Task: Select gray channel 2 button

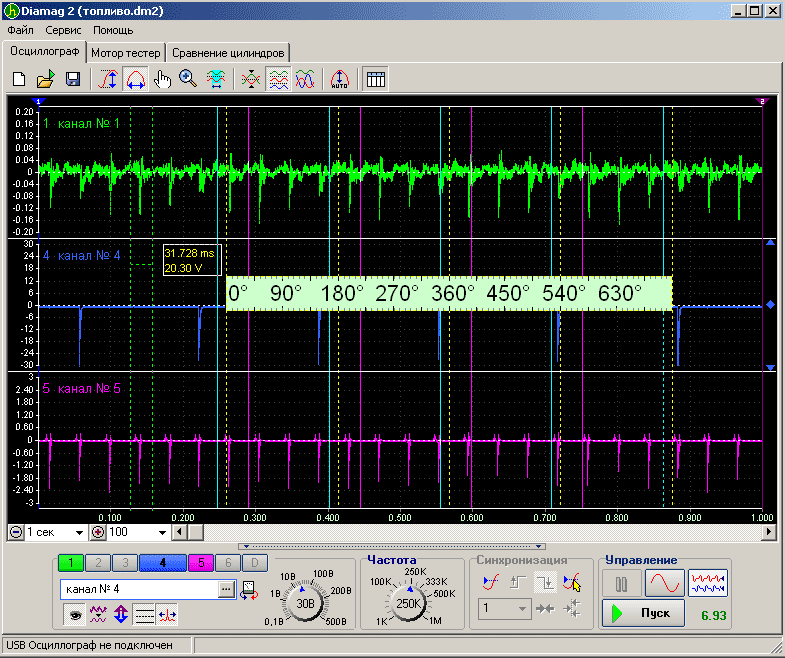Action: coord(98,563)
